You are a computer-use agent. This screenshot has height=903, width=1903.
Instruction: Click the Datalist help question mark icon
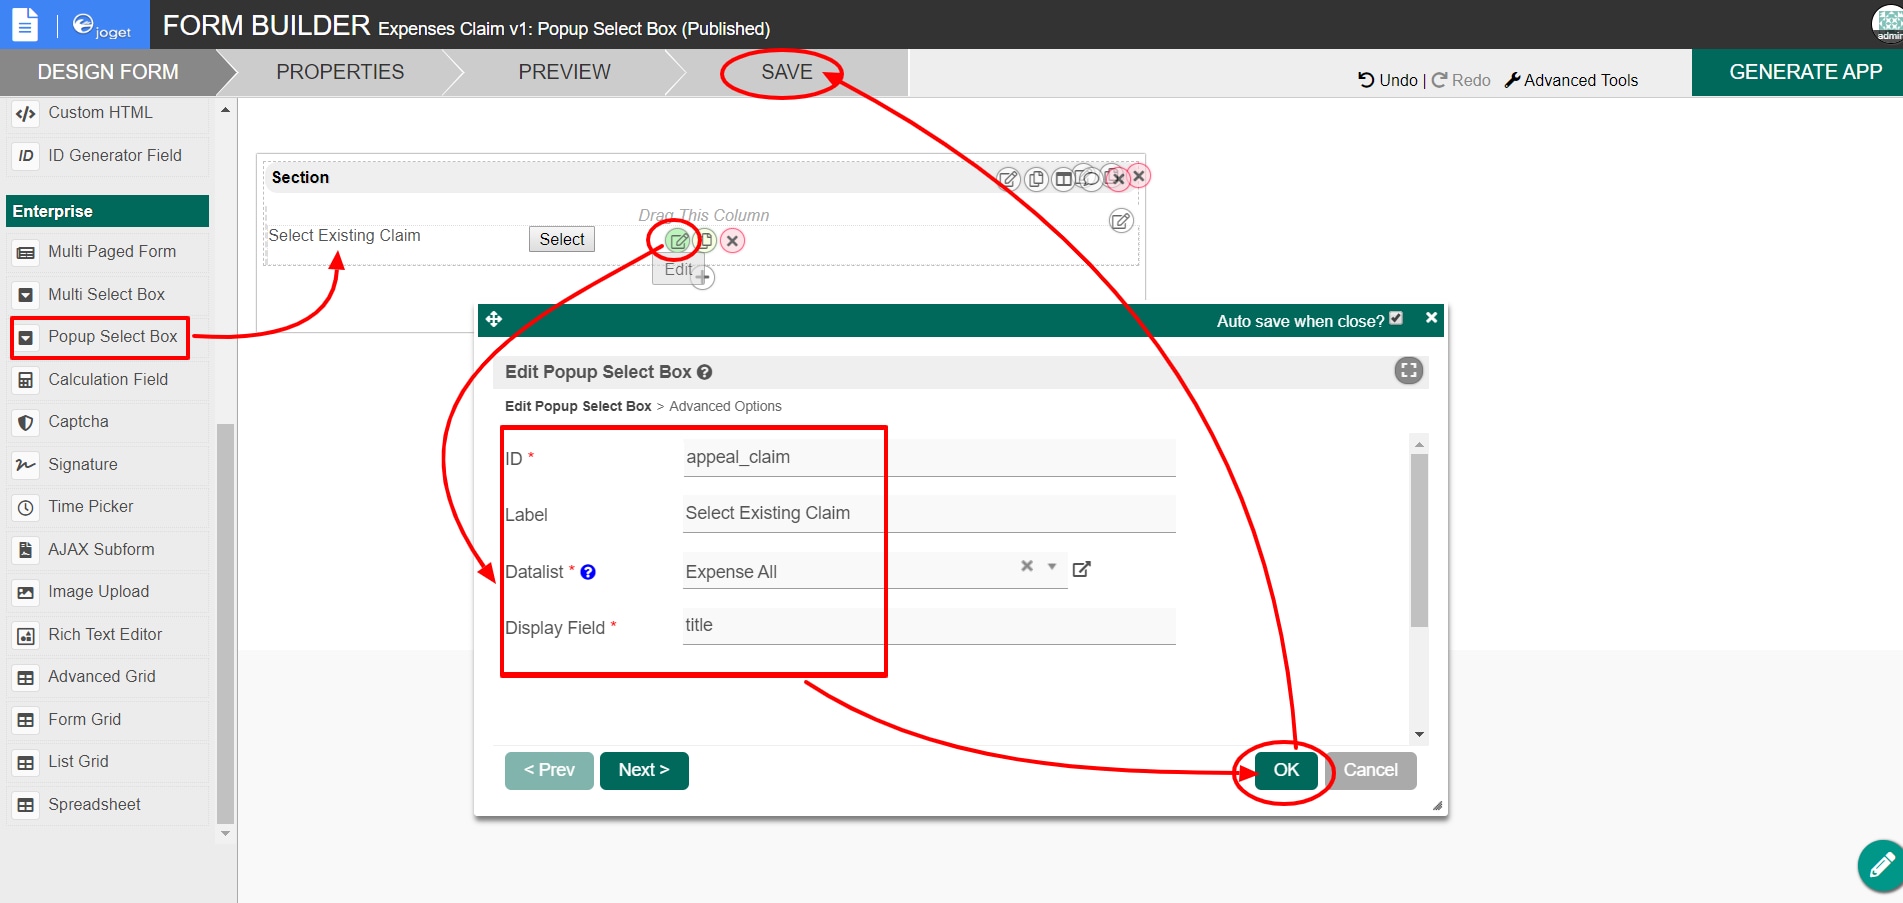[588, 572]
